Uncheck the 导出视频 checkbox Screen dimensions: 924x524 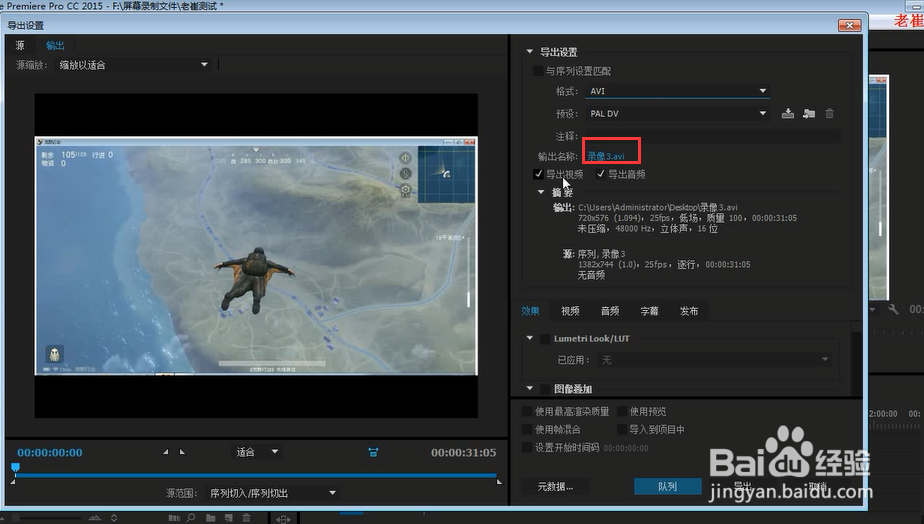[x=537, y=174]
